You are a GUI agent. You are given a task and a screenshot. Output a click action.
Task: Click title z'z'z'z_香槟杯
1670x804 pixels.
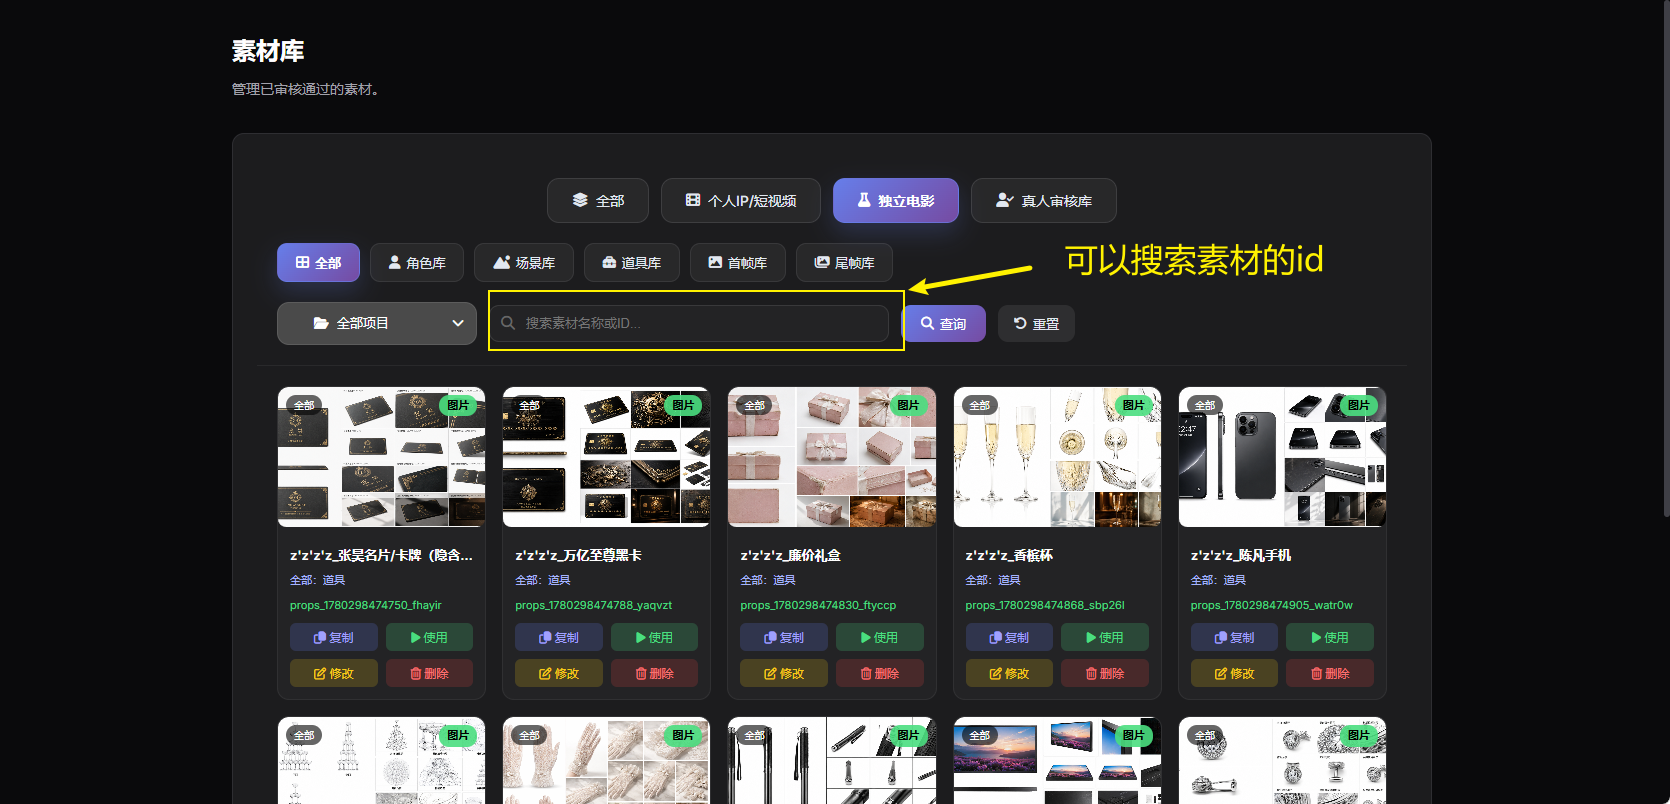click(1009, 555)
